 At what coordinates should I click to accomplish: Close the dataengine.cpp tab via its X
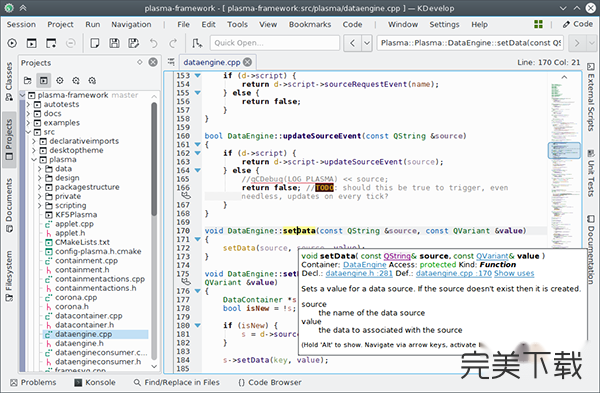(x=248, y=62)
